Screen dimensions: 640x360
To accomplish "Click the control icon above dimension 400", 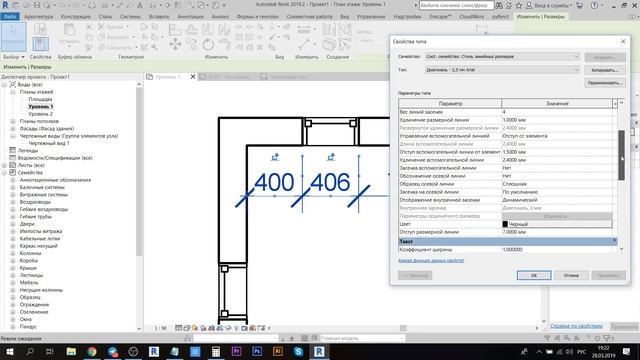I will [x=275, y=157].
